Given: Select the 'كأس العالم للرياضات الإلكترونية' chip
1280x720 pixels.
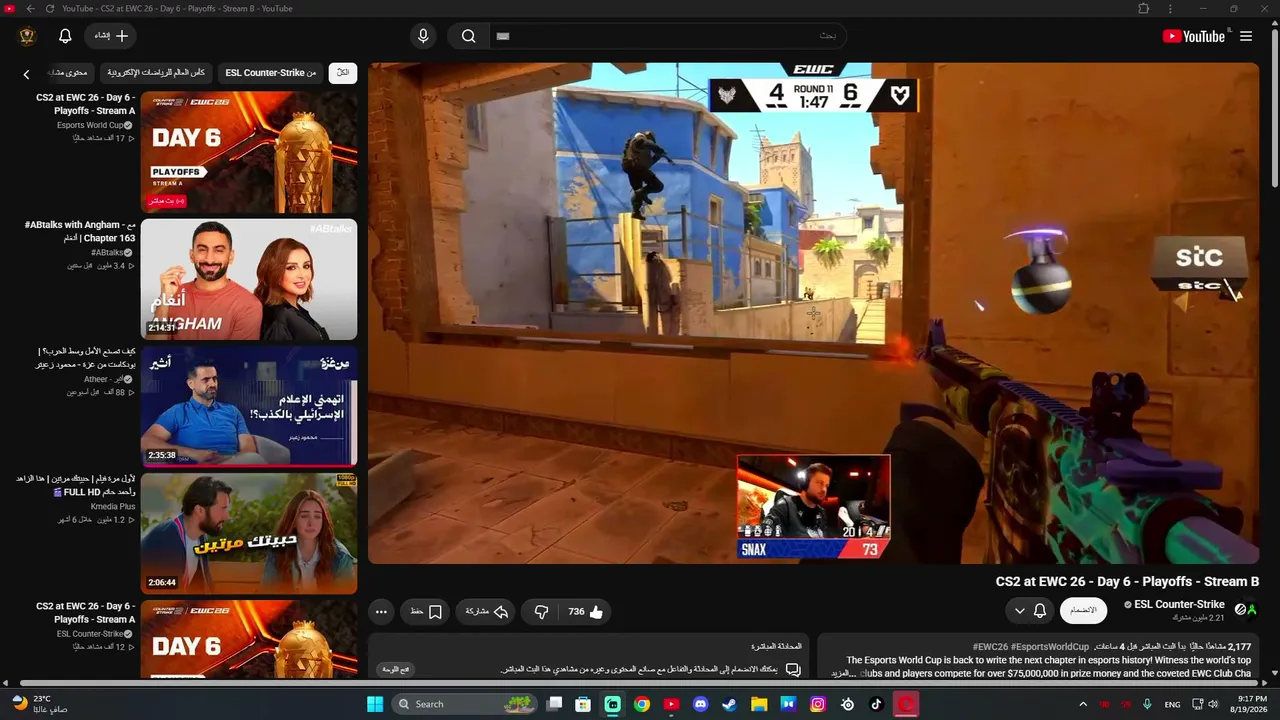Looking at the screenshot, I should [156, 73].
